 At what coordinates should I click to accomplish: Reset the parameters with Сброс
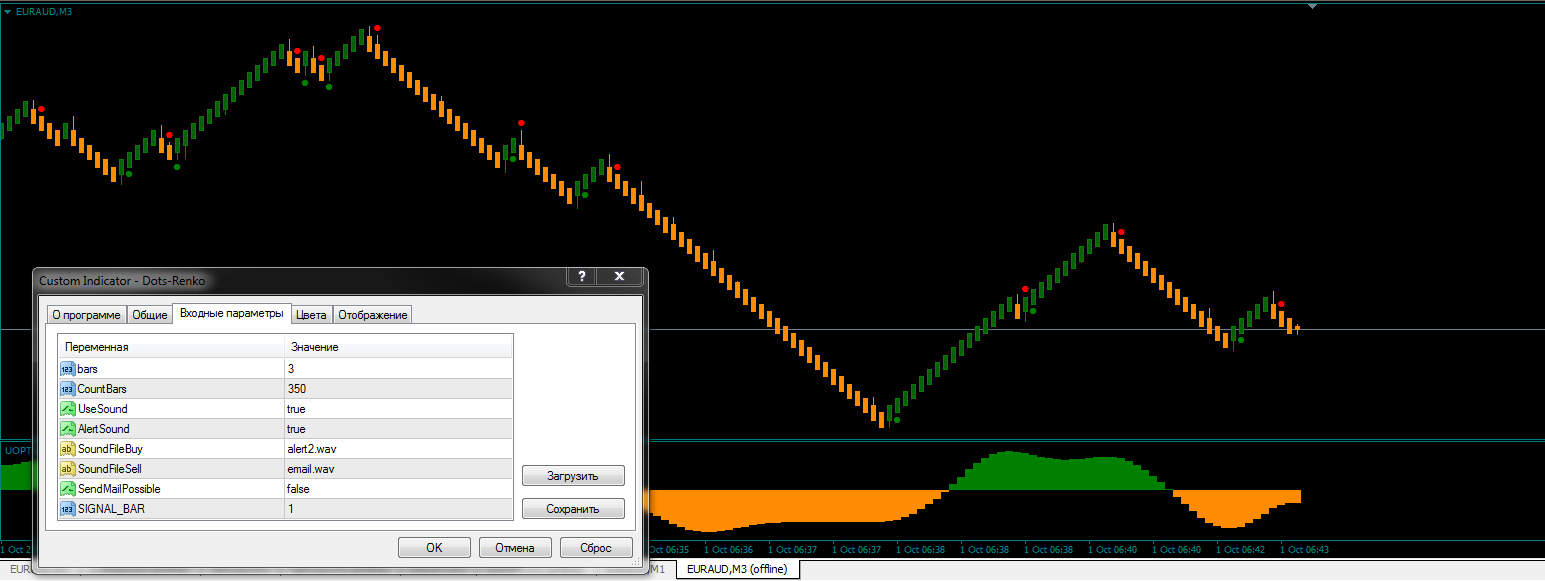[596, 548]
